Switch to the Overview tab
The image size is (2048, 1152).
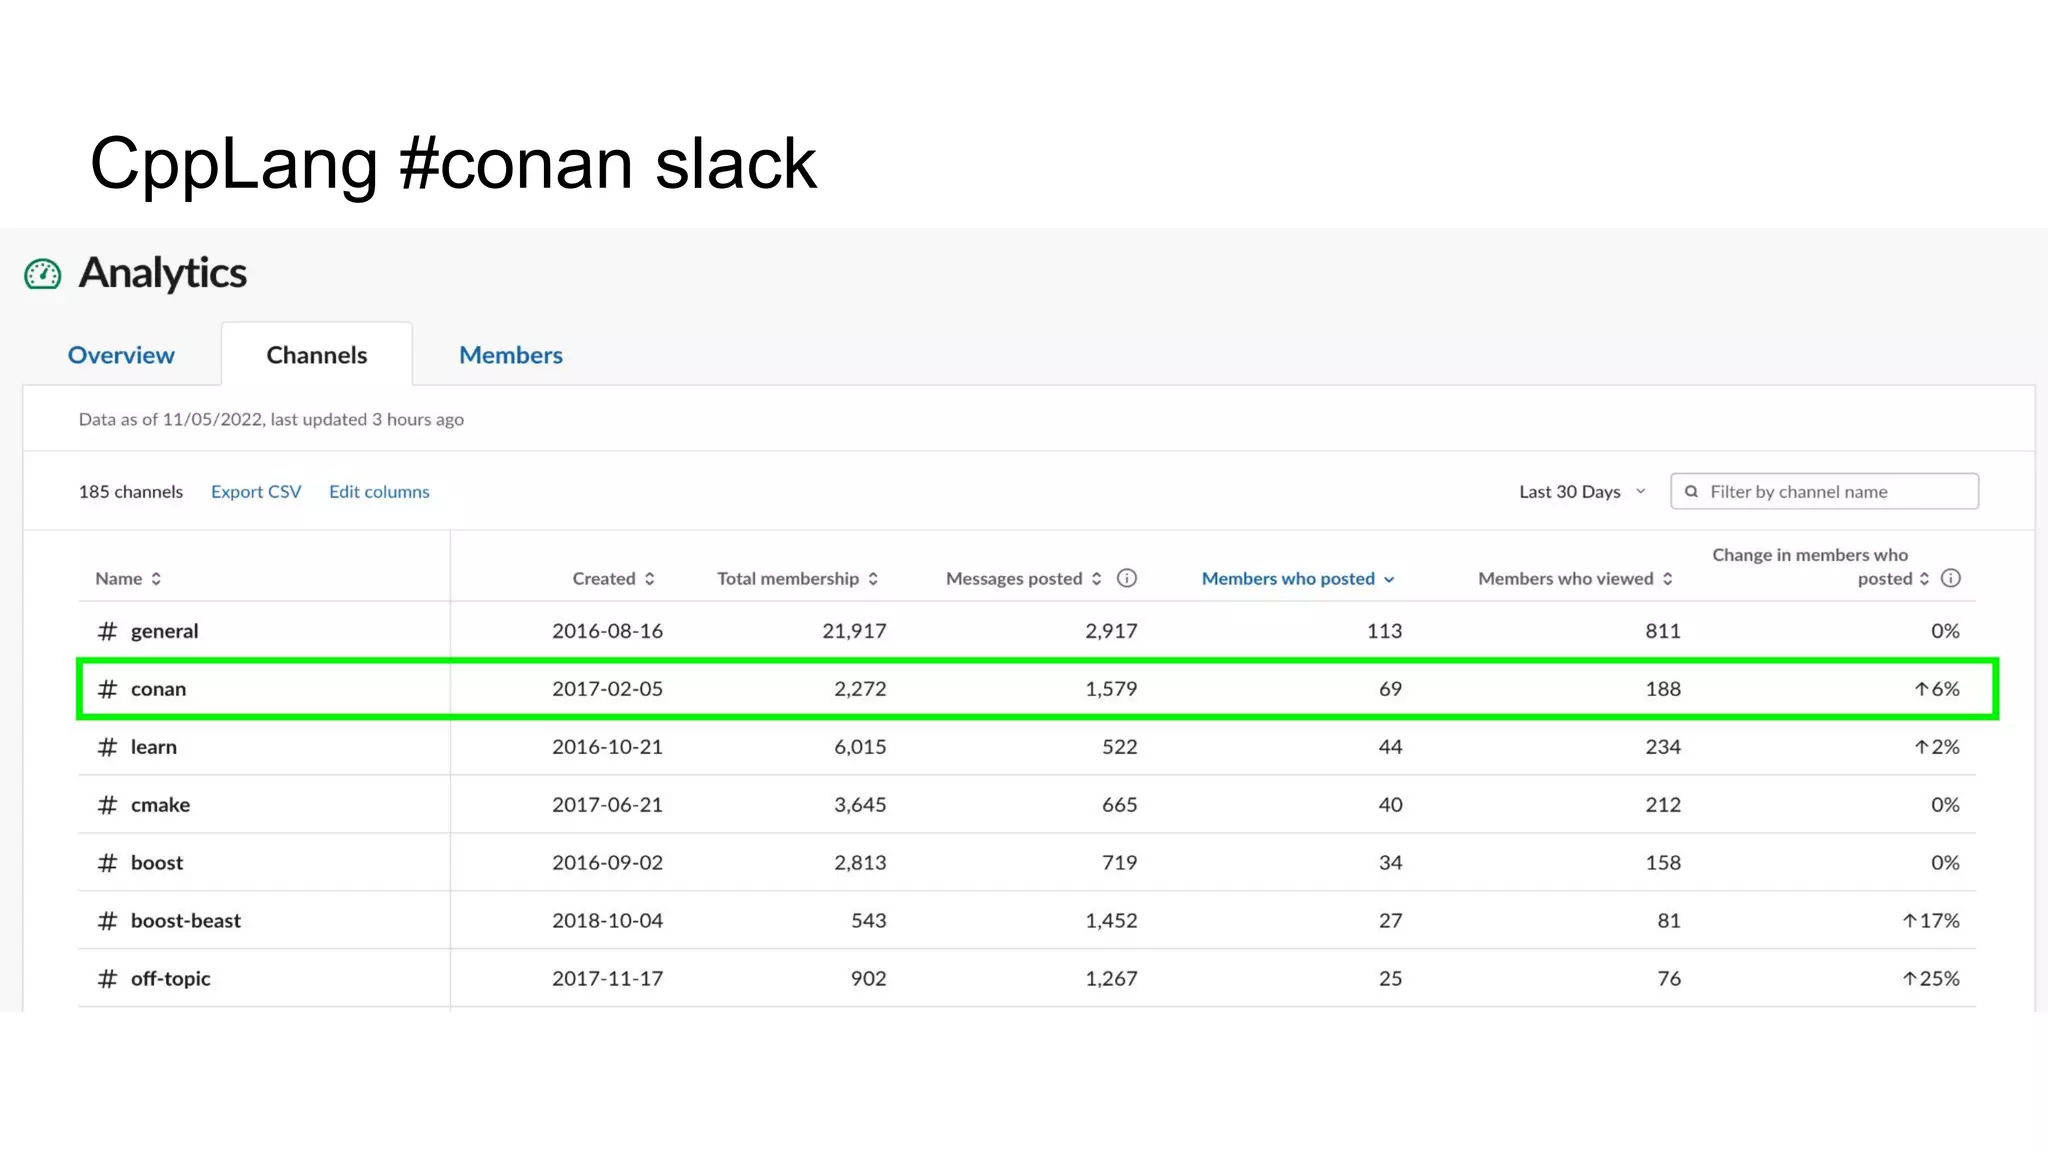tap(121, 355)
